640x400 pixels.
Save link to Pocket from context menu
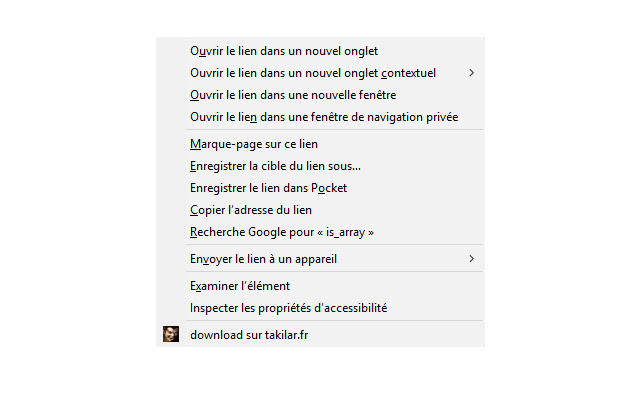click(x=268, y=188)
